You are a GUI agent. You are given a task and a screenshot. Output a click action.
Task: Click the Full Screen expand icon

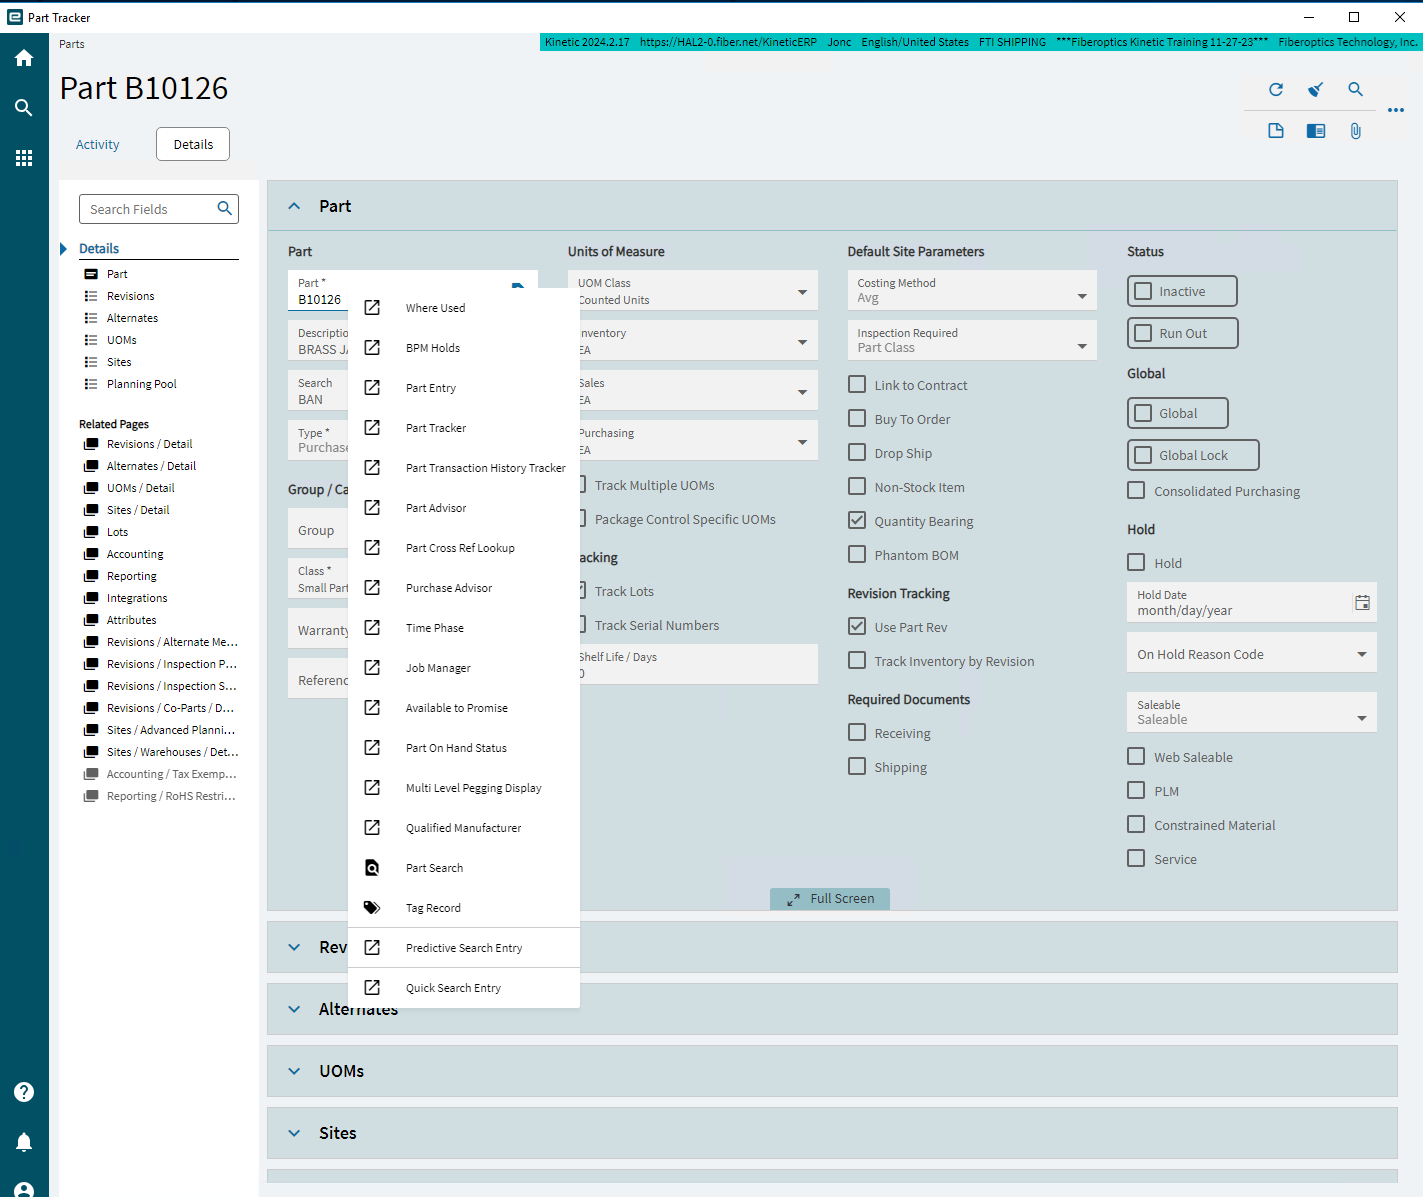(x=793, y=900)
